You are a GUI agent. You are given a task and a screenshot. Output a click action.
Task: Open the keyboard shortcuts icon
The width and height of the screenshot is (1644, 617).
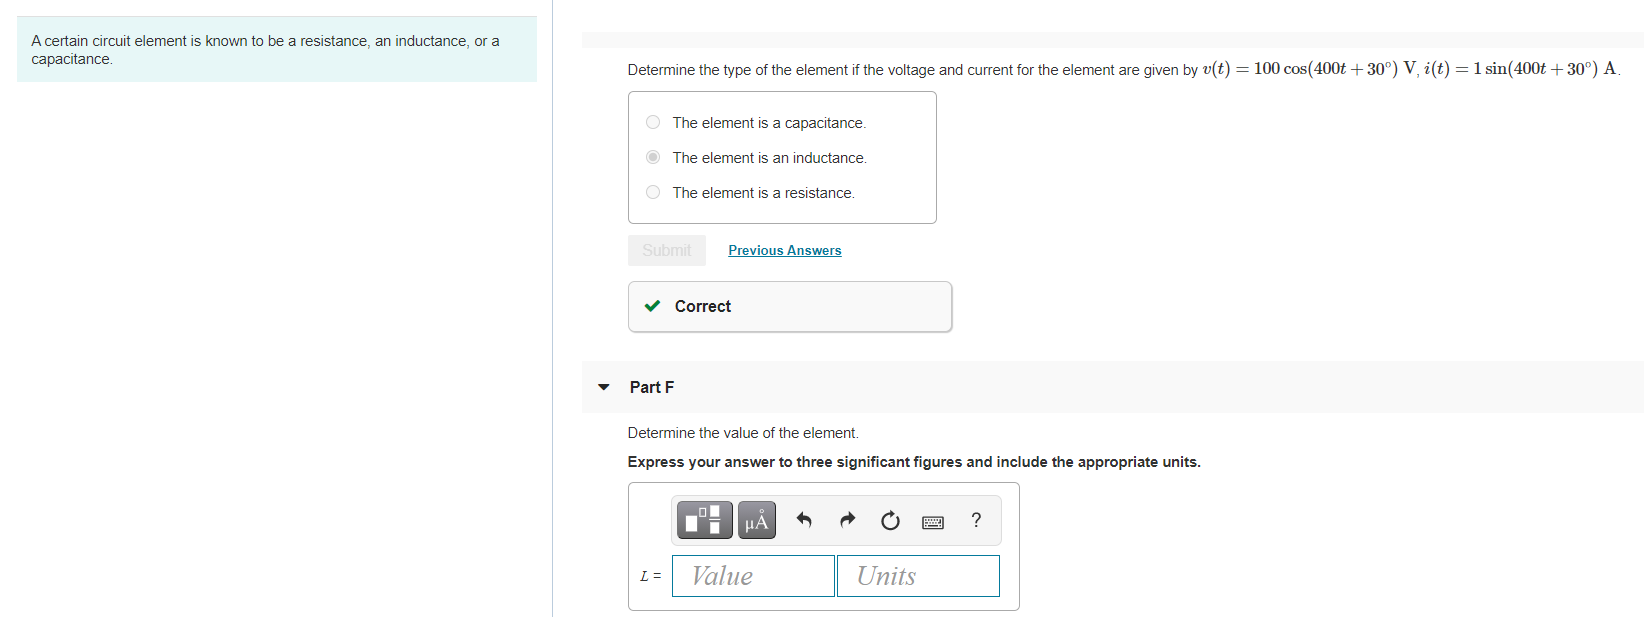point(933,521)
